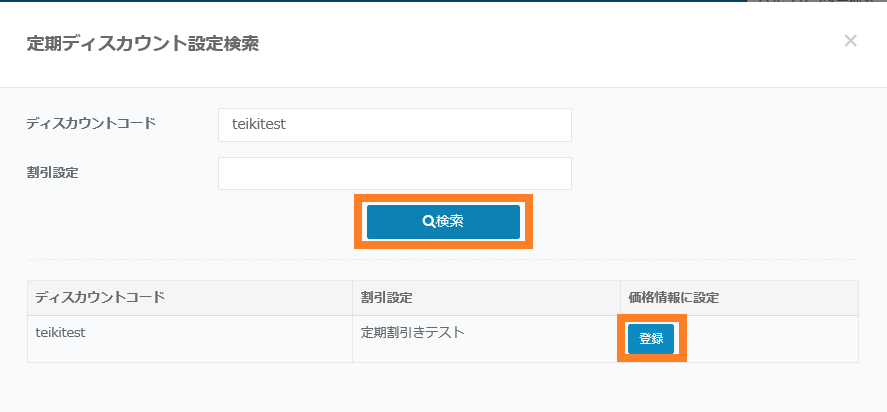Close the 定期ディスカウント設定検索 dialog
Viewport: 887px width, 412px height.
coord(850,41)
